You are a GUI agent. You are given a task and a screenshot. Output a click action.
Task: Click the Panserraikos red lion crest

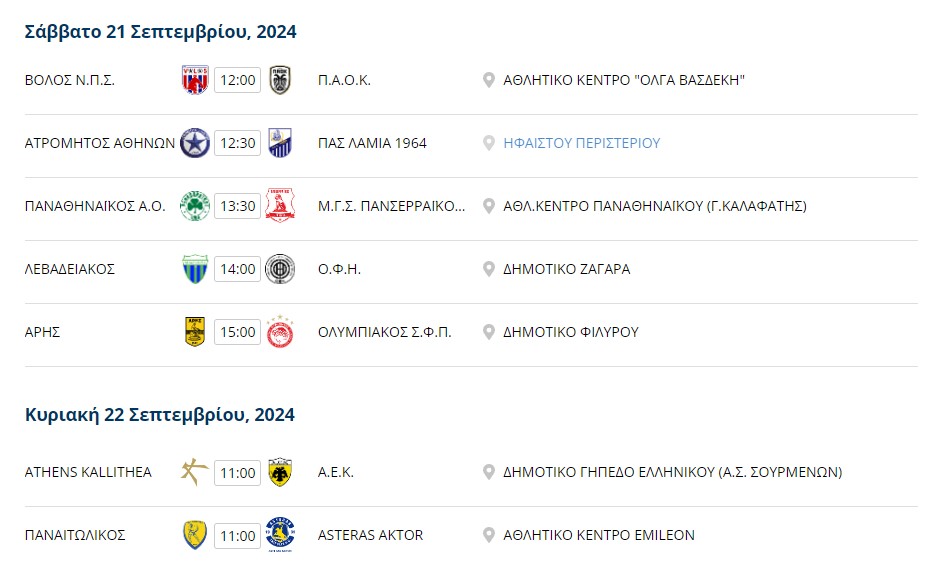tap(280, 206)
